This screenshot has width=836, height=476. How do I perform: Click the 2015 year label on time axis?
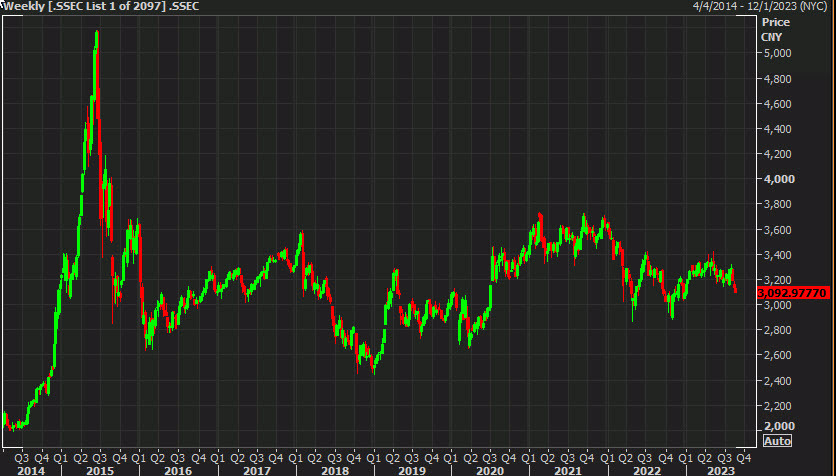[100, 471]
